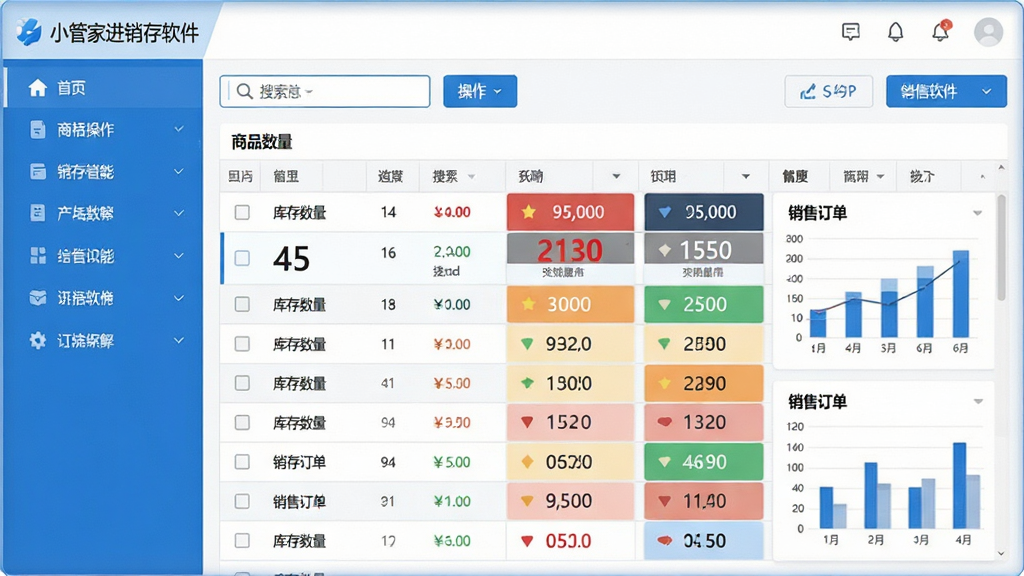Click the star icon in orange 3000 cell

pyautogui.click(x=528, y=304)
